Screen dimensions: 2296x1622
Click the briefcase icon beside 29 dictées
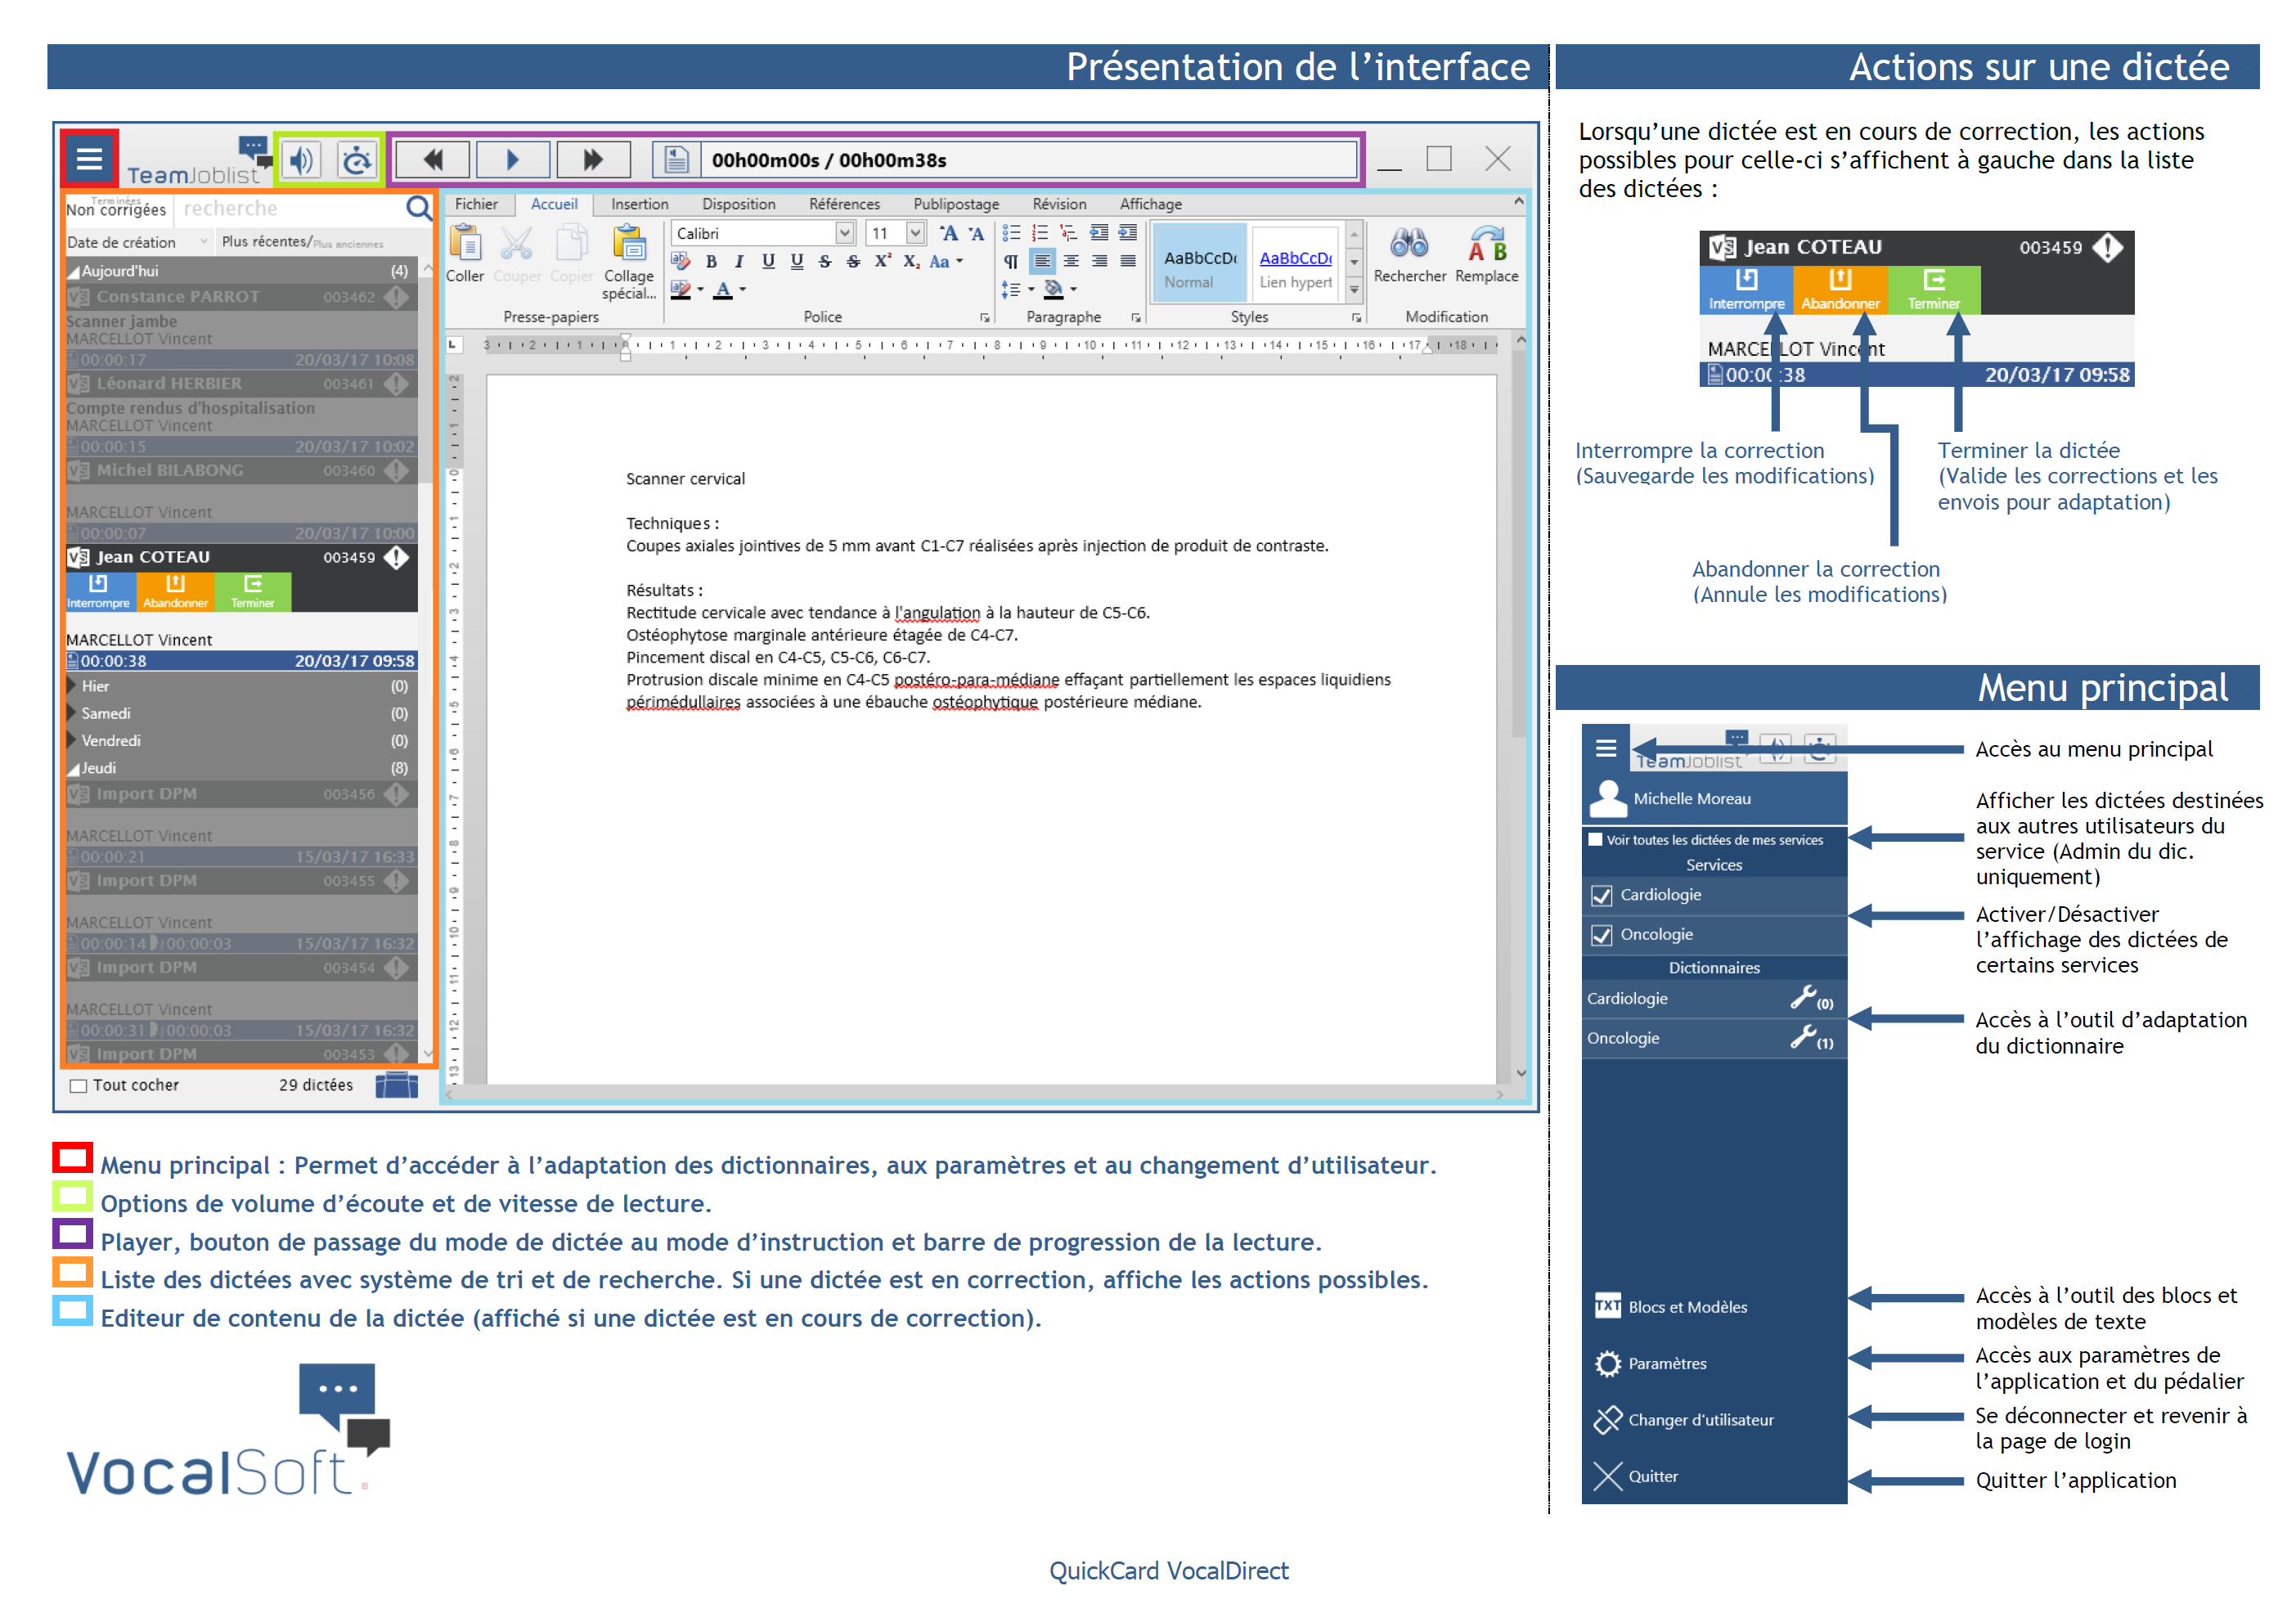(397, 1085)
